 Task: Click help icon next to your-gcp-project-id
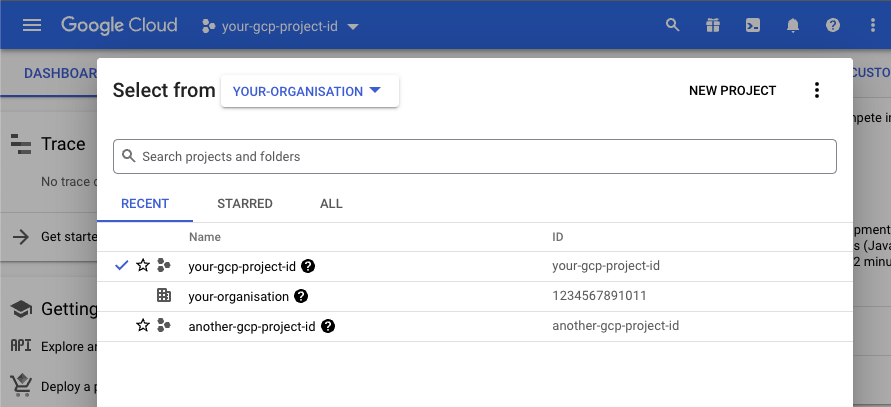308,266
